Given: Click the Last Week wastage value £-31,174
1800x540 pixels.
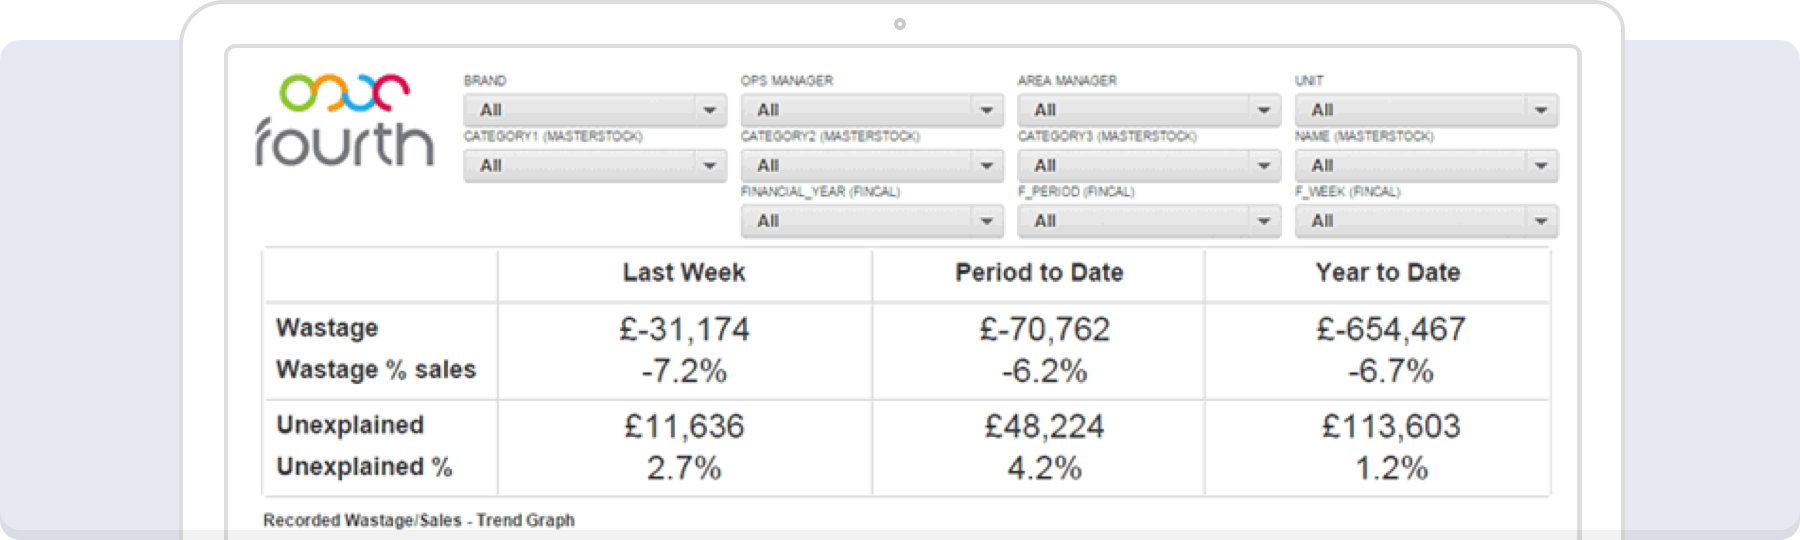Looking at the screenshot, I should 684,329.
